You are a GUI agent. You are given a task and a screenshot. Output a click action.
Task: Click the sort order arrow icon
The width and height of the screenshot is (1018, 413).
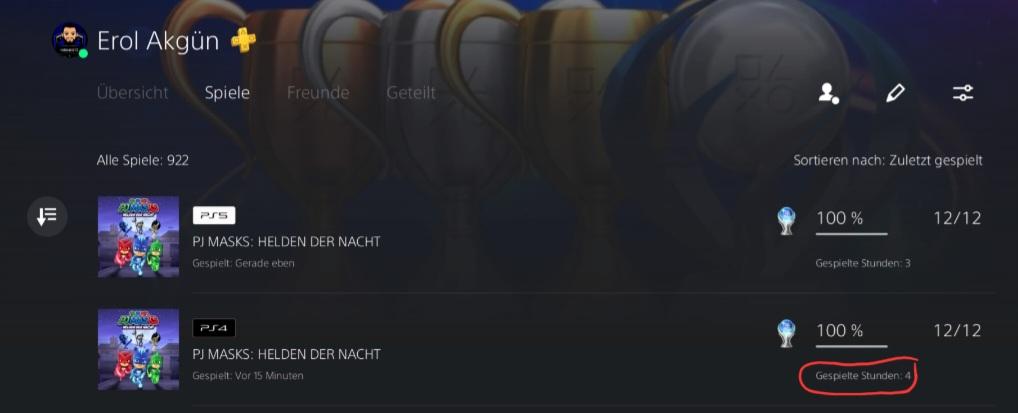(x=47, y=216)
